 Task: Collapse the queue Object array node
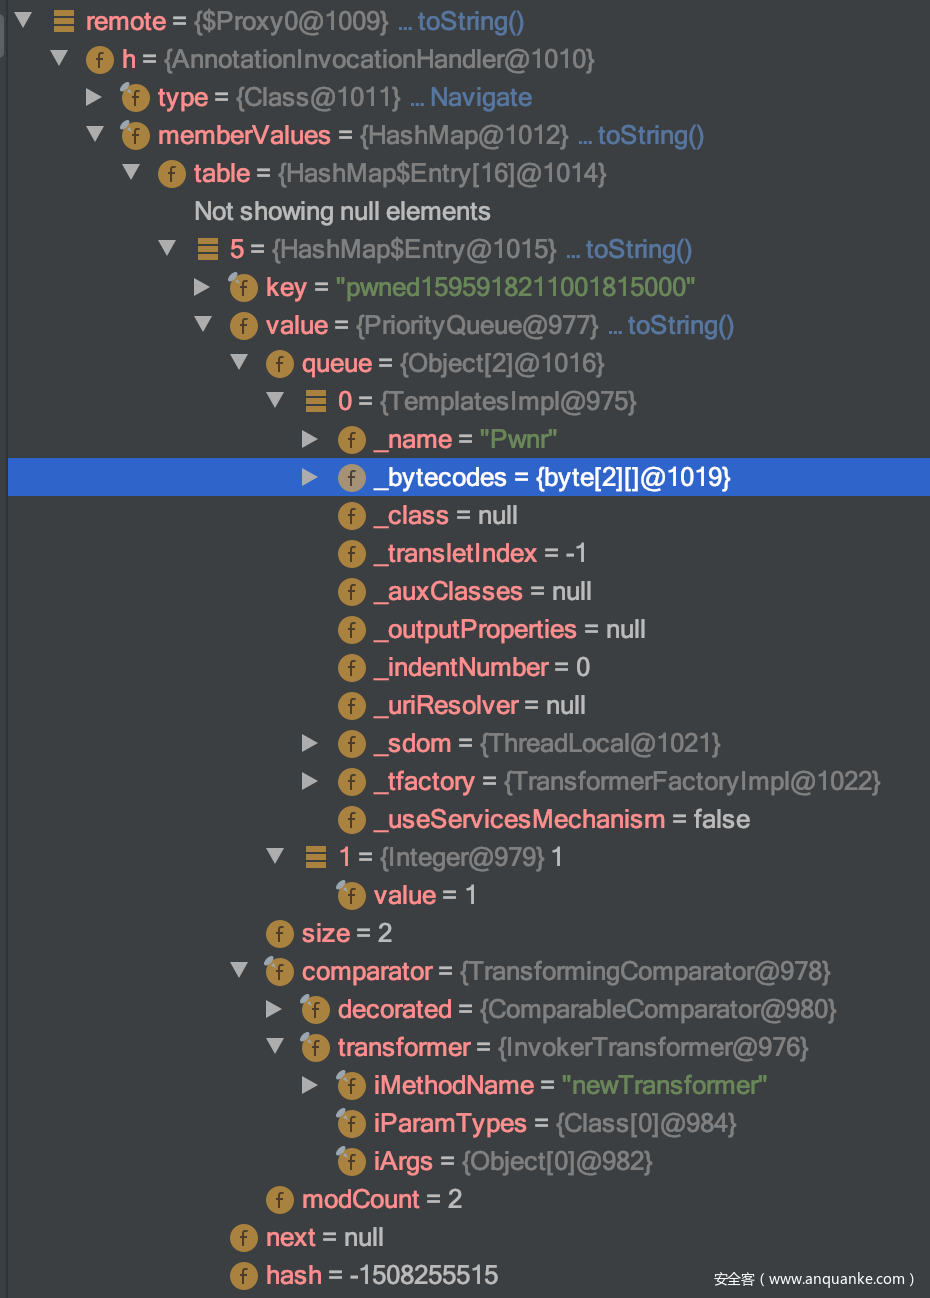coord(239,362)
